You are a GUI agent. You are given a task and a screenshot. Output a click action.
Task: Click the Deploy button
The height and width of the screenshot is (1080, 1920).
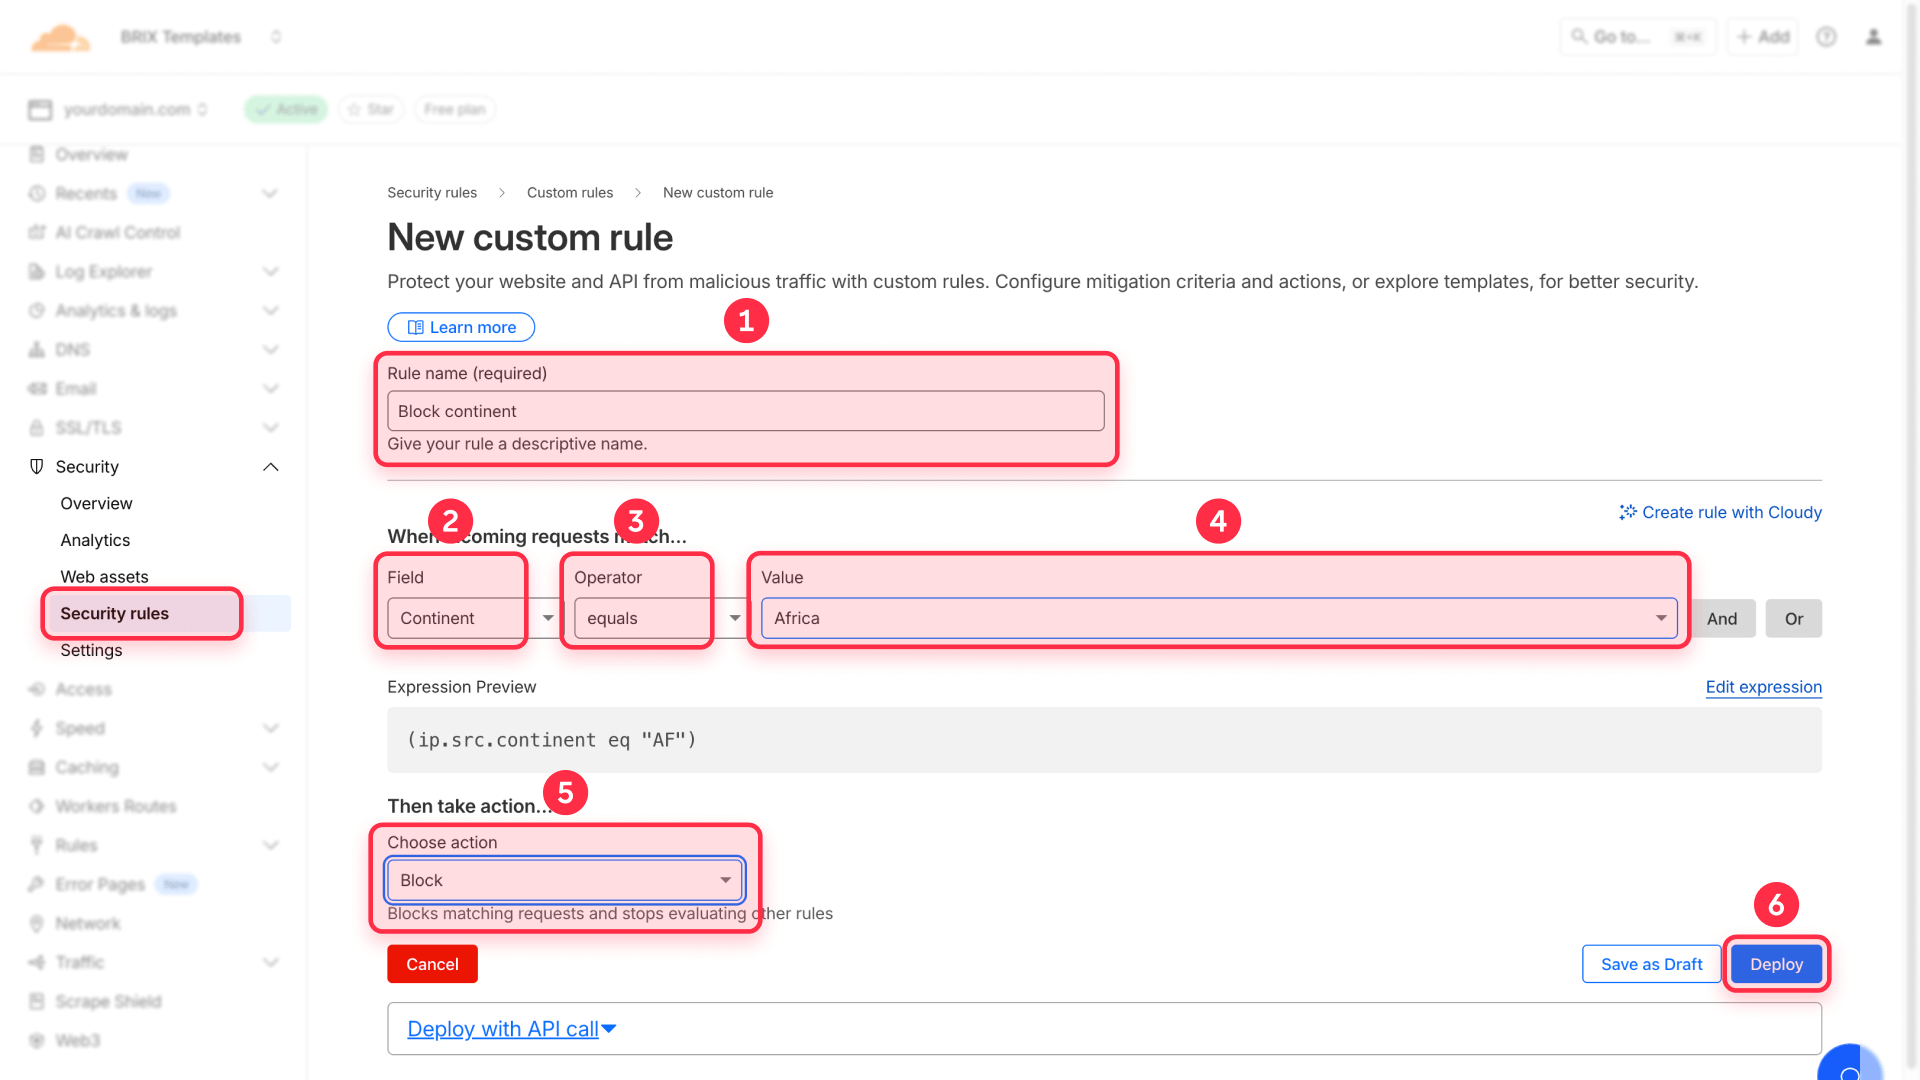pos(1776,964)
